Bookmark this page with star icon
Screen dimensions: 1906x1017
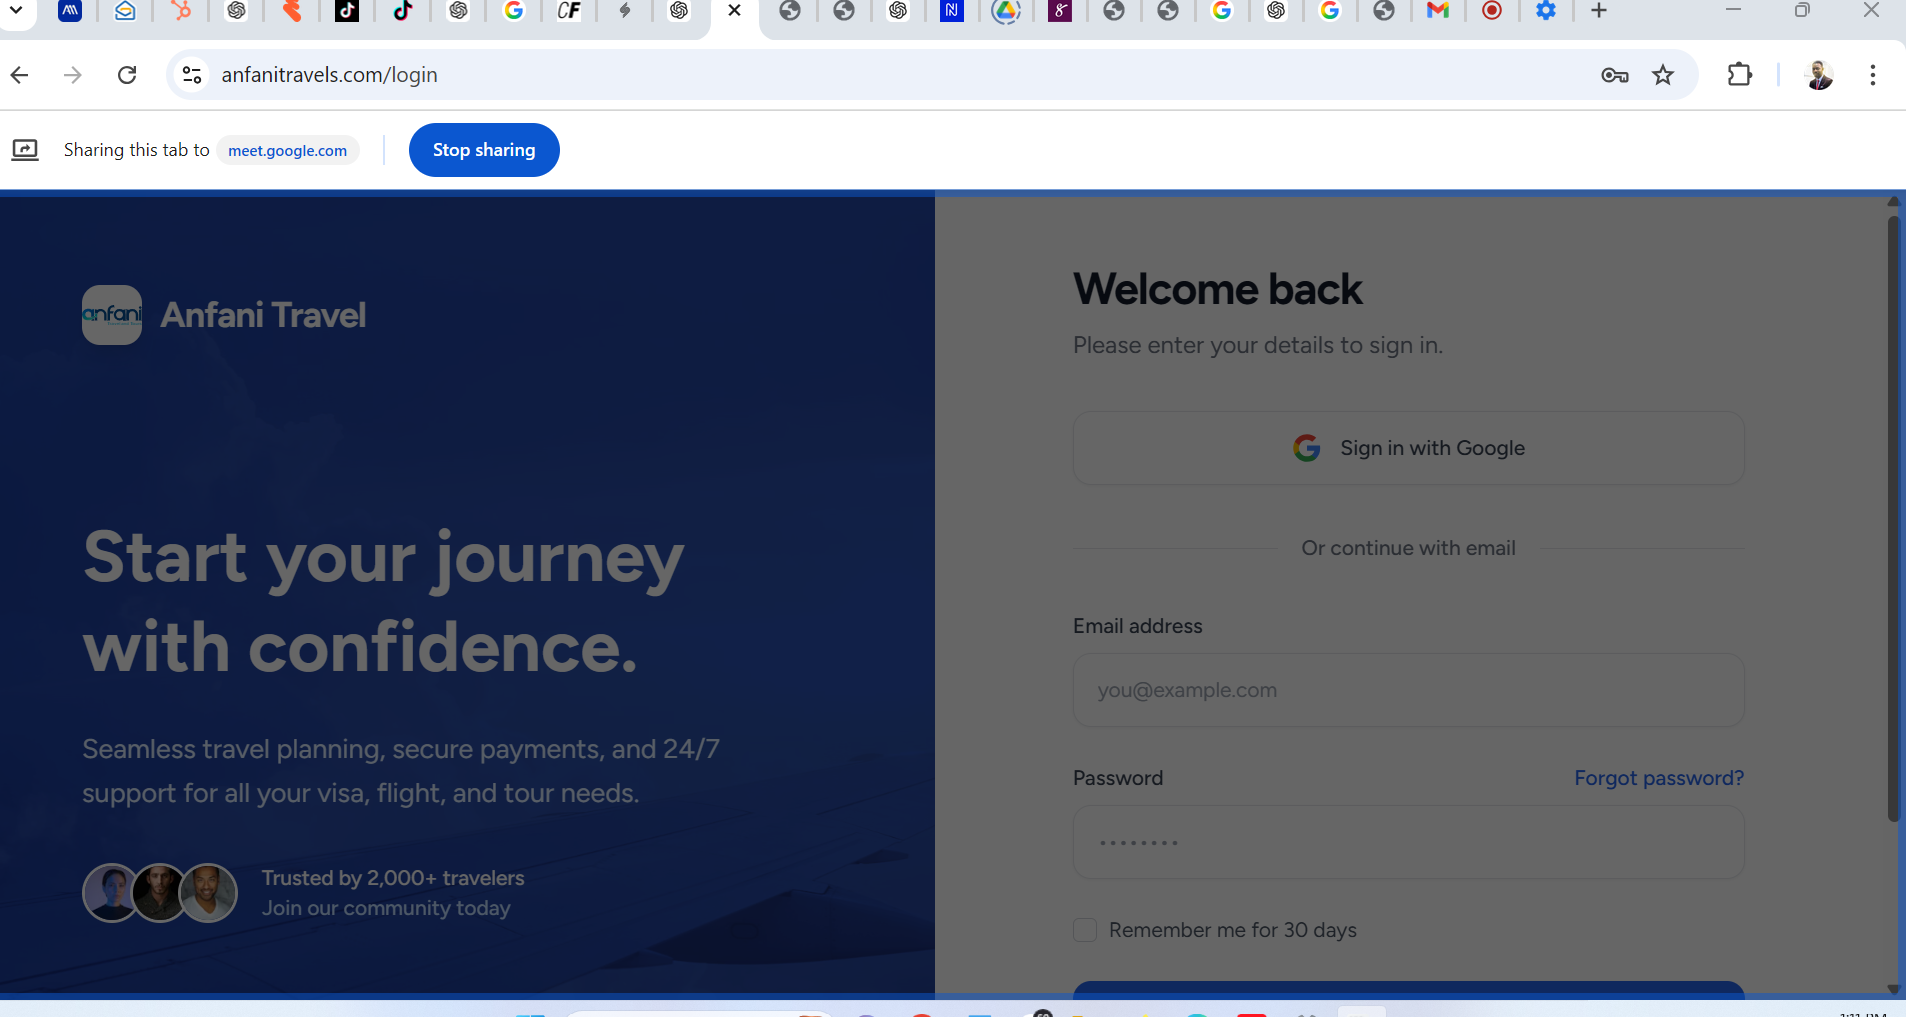1662,75
